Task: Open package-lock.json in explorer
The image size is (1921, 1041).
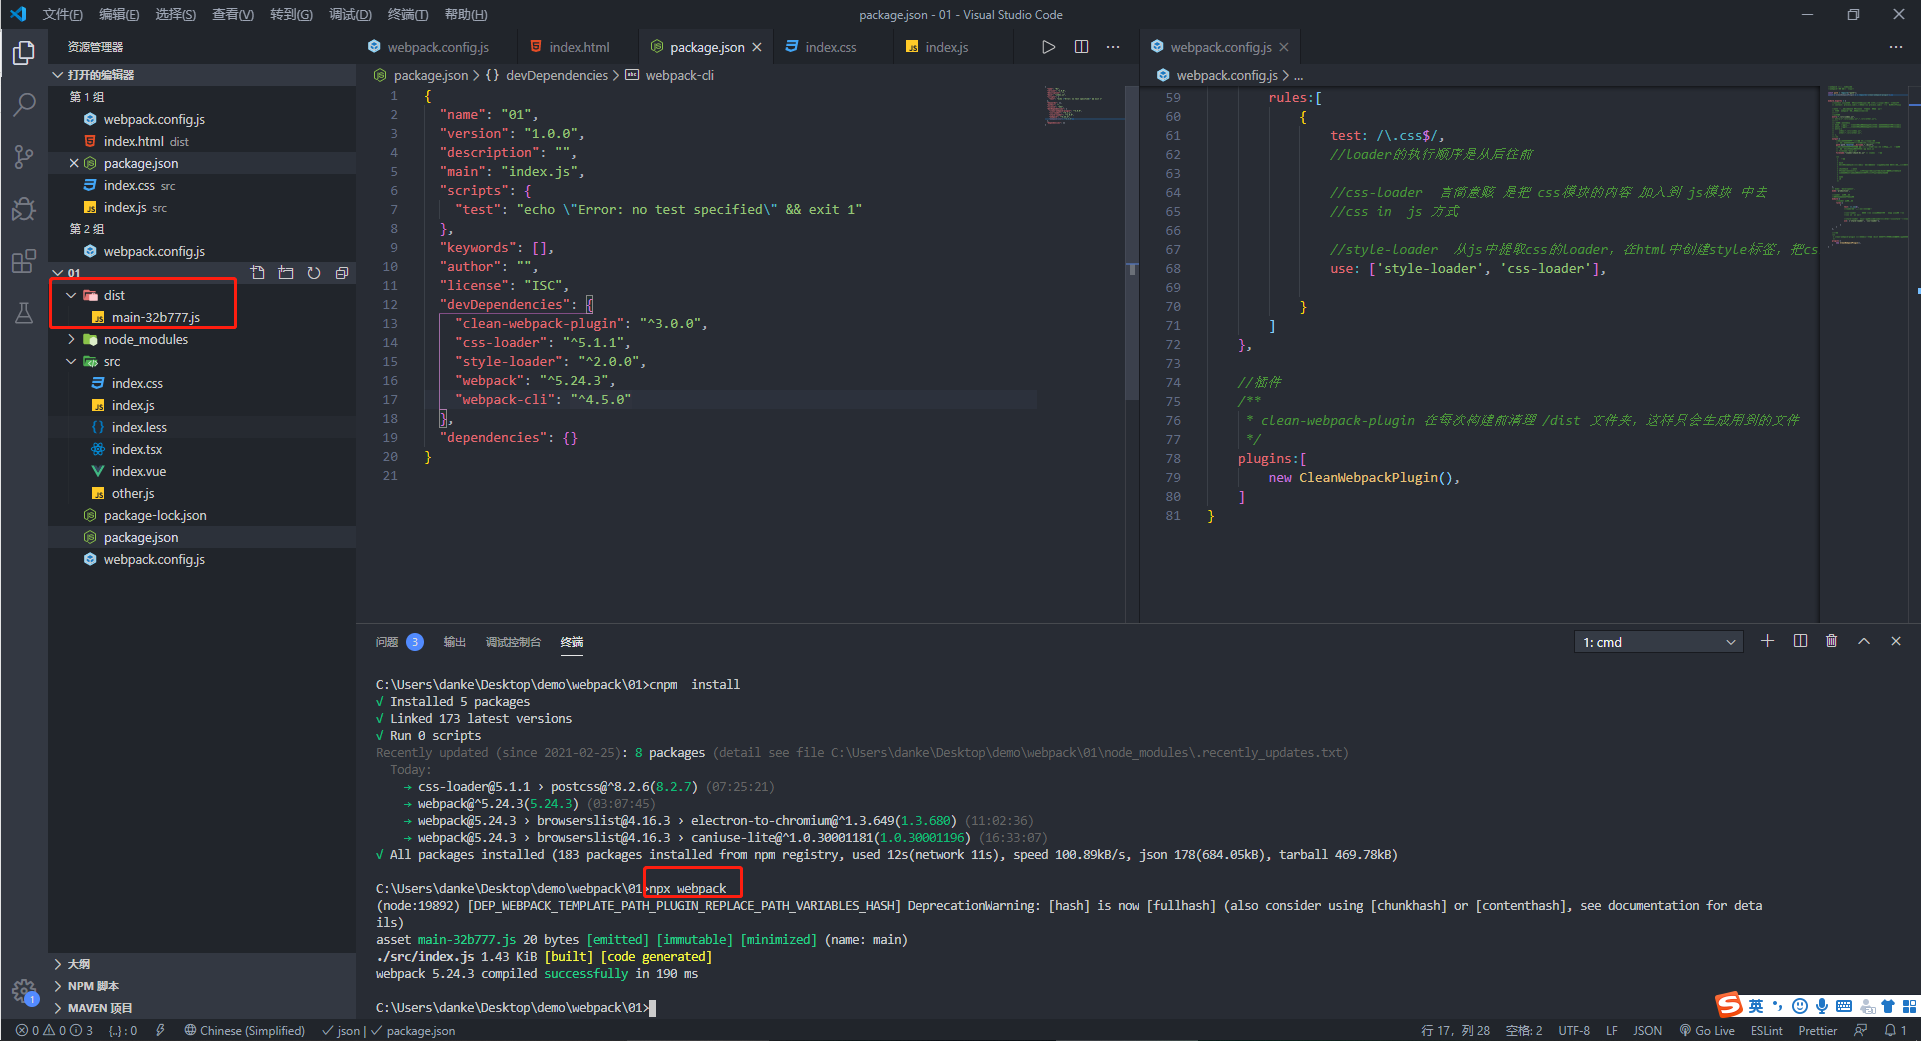Action: 154,515
